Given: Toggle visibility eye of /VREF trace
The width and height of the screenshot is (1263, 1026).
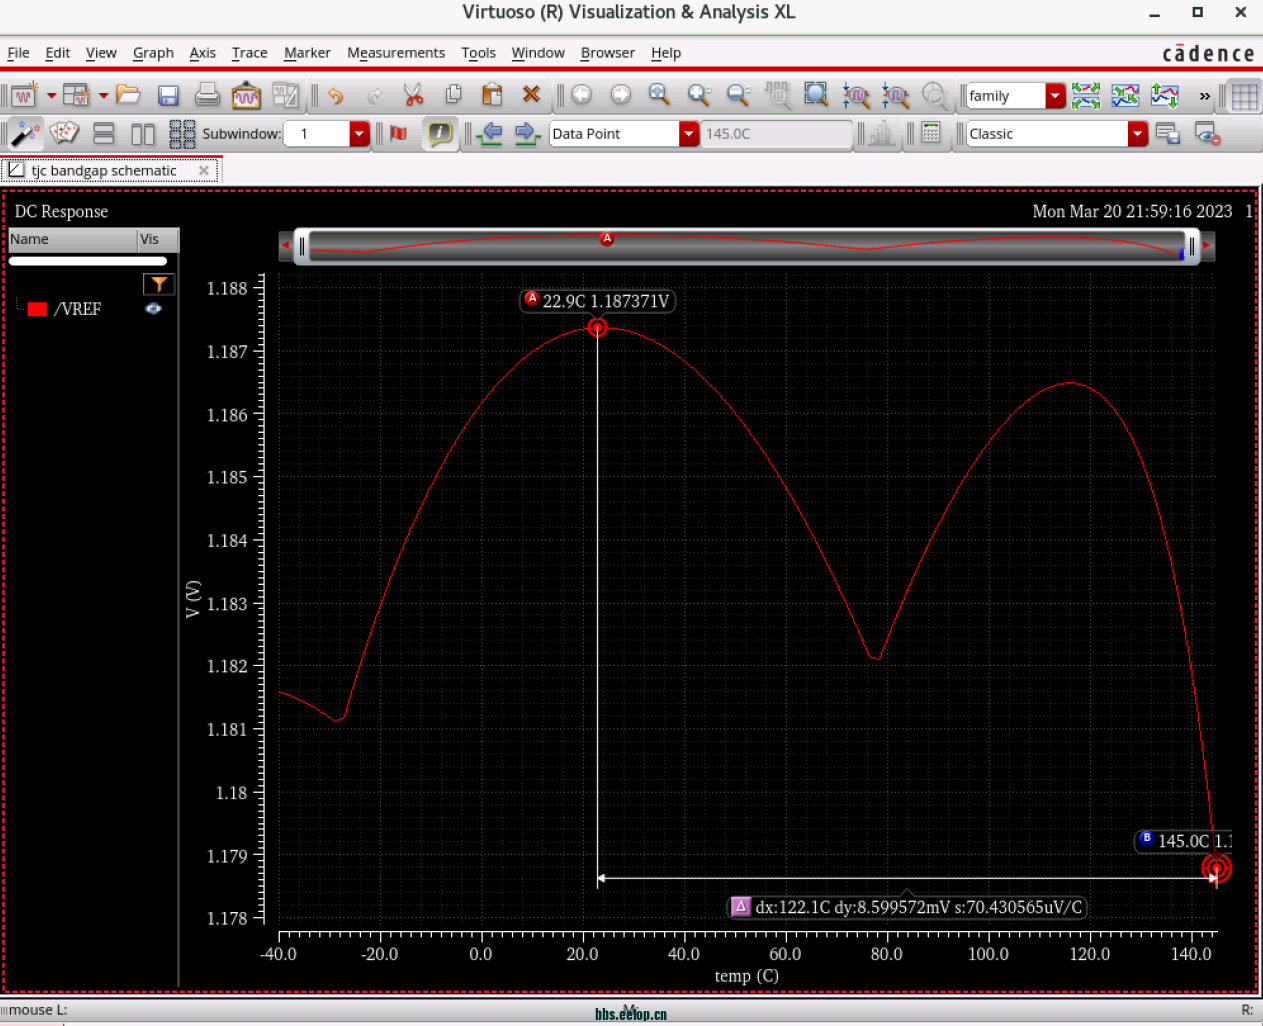Looking at the screenshot, I should pyautogui.click(x=153, y=309).
